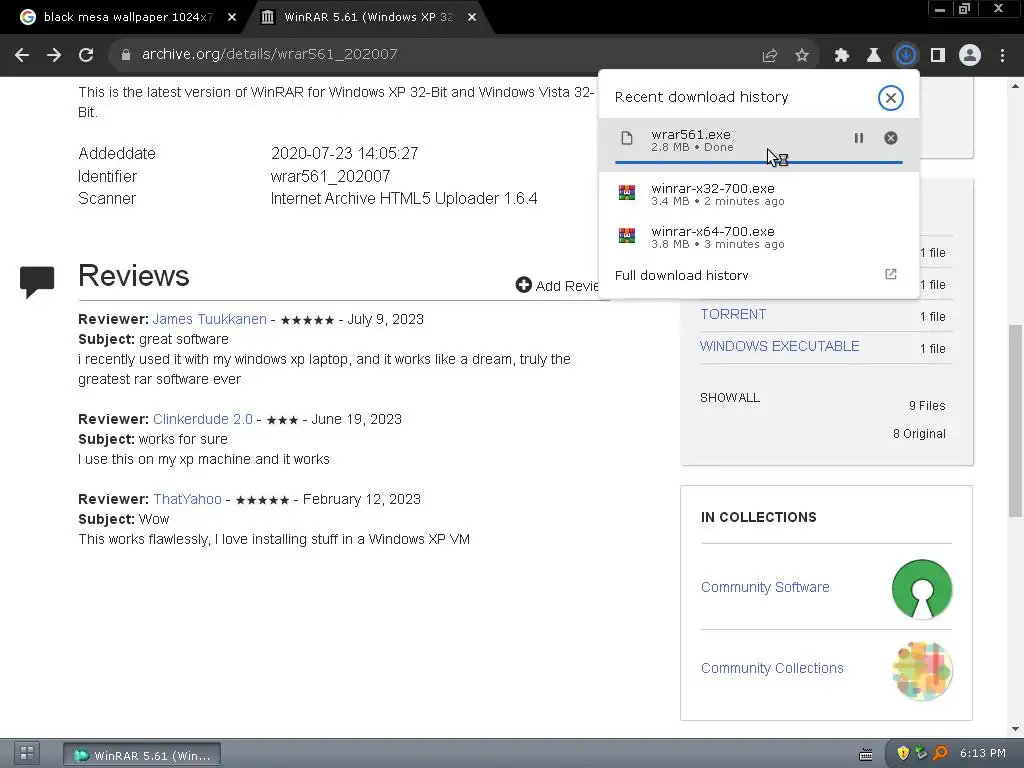Reload the archive.org page

tap(86, 55)
